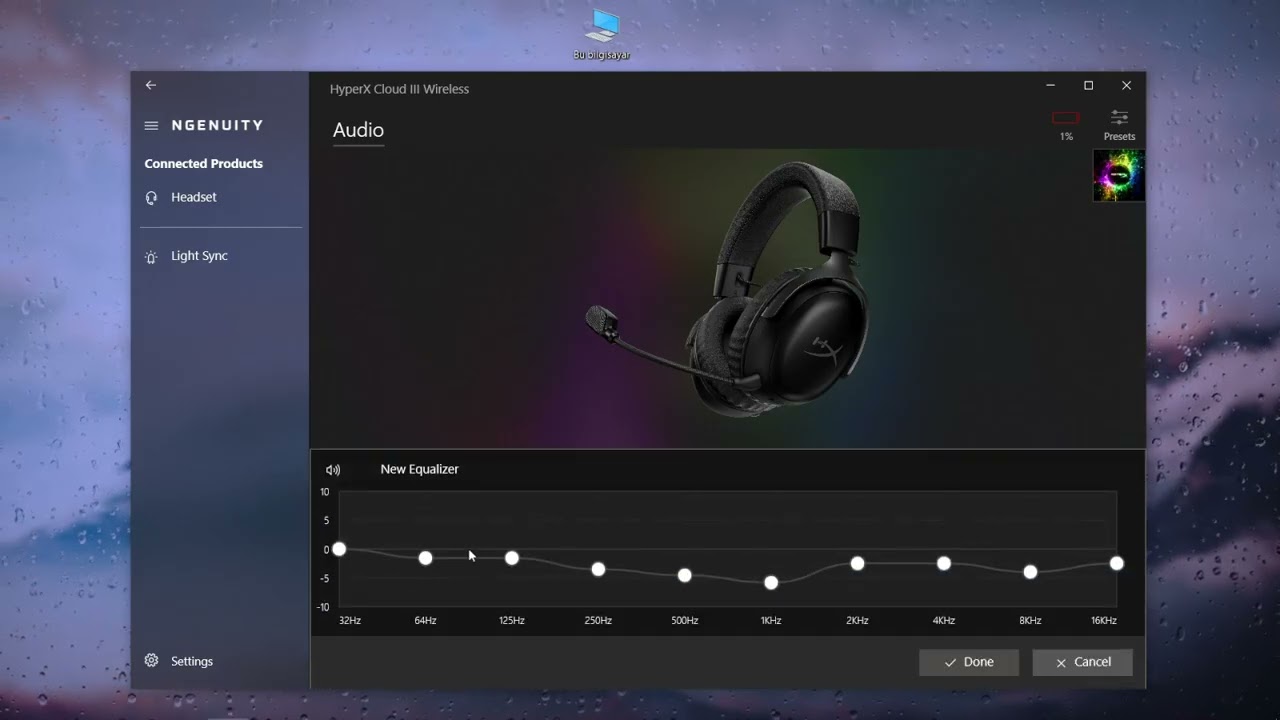
Task: Click the Light Sync bulb icon
Action: 151,257
